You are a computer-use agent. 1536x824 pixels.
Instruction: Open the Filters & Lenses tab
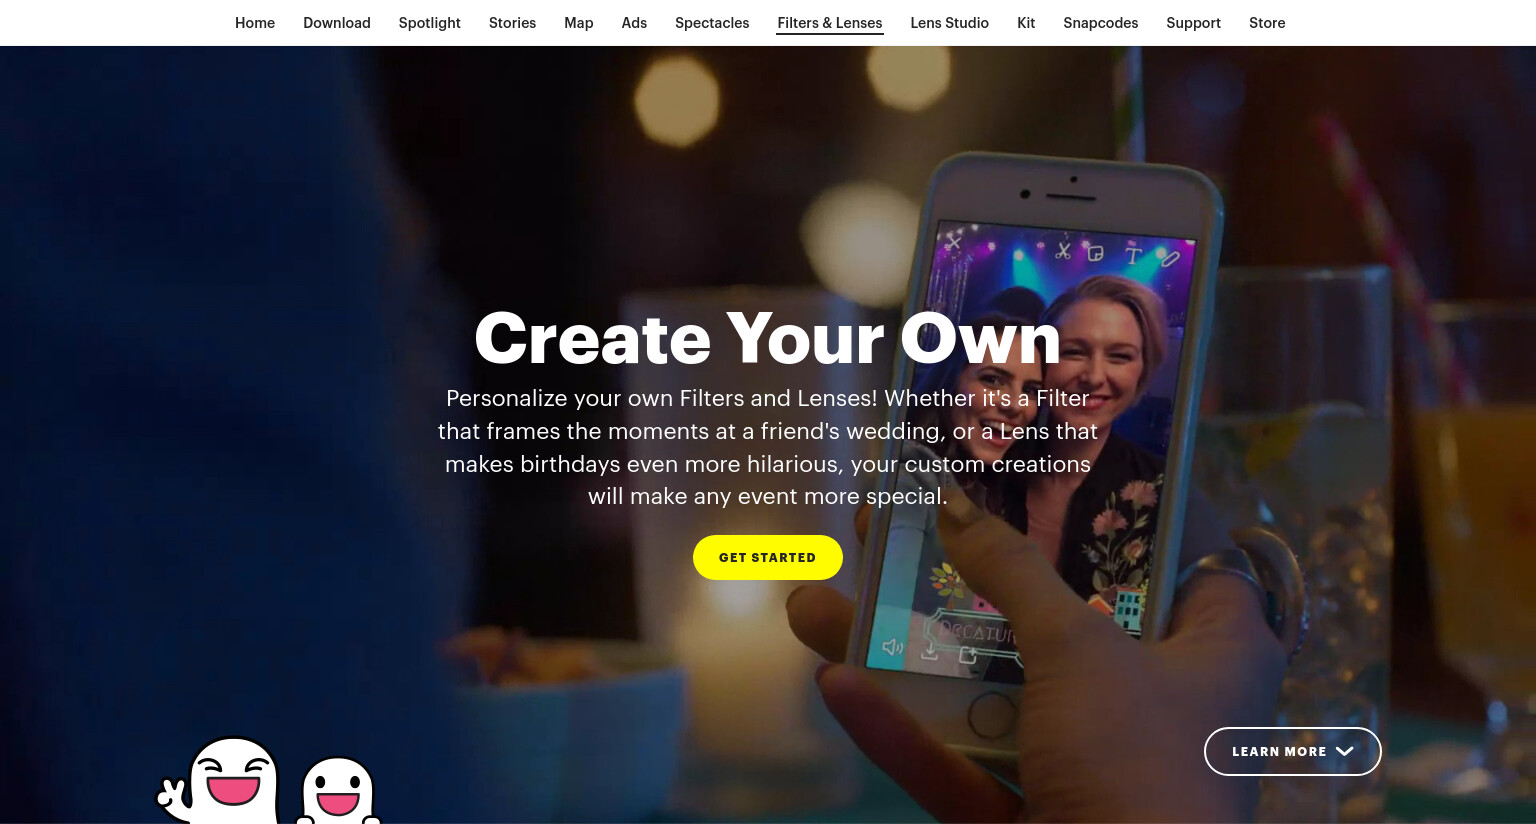tap(830, 23)
